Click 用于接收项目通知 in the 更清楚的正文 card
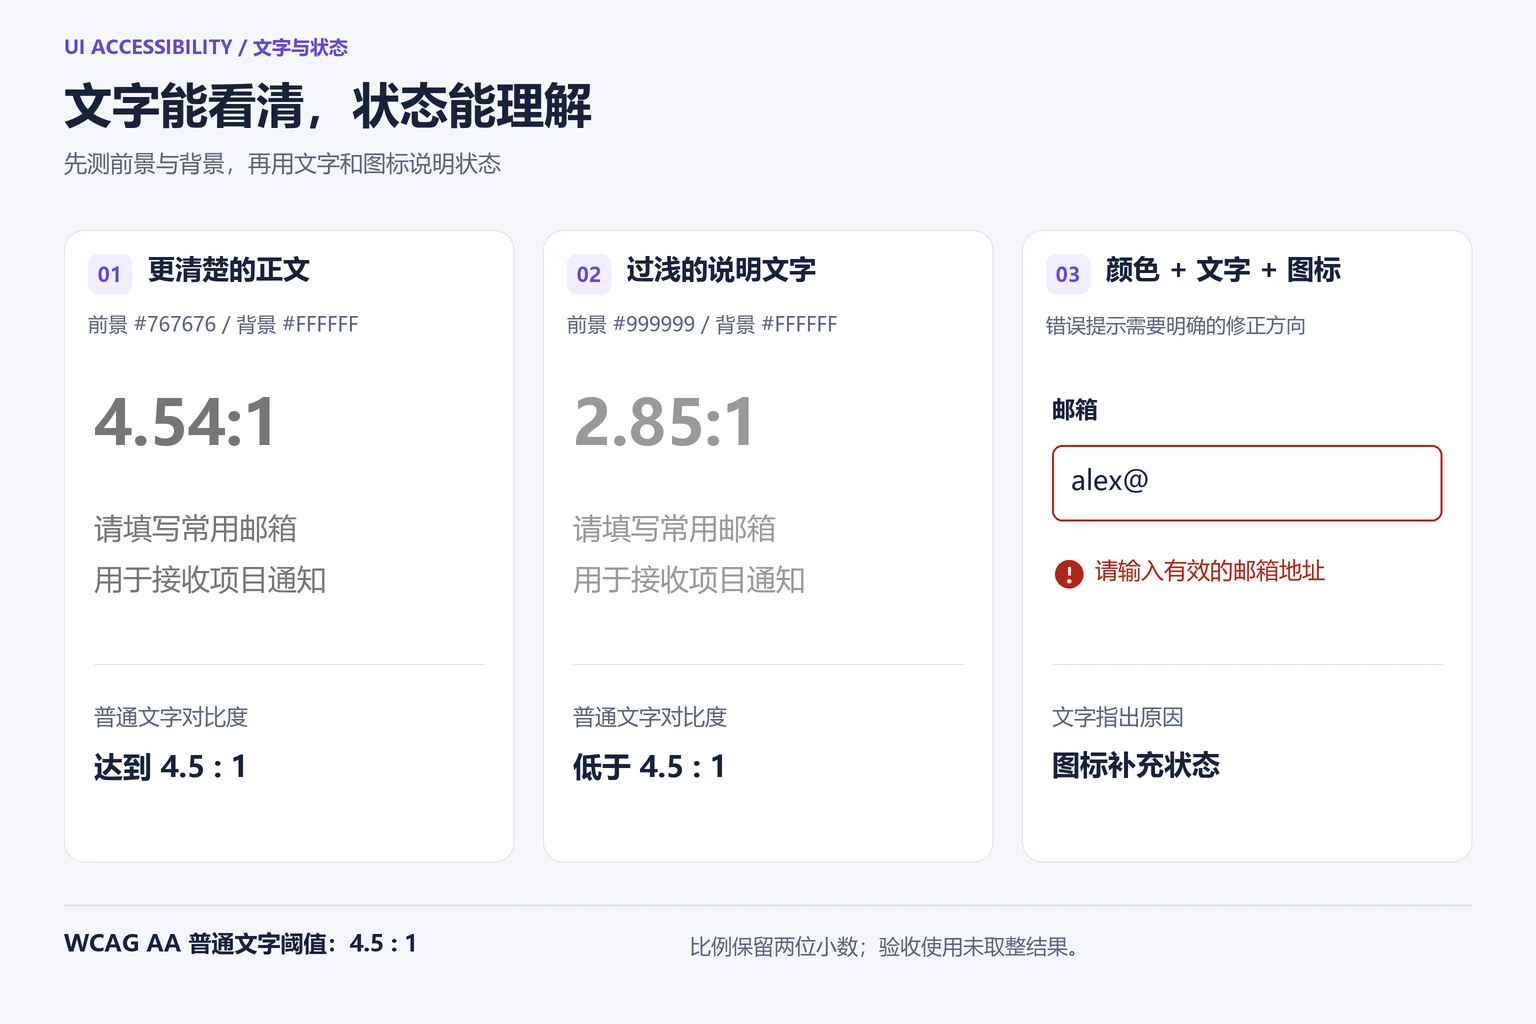This screenshot has height=1024, width=1536. pos(210,580)
